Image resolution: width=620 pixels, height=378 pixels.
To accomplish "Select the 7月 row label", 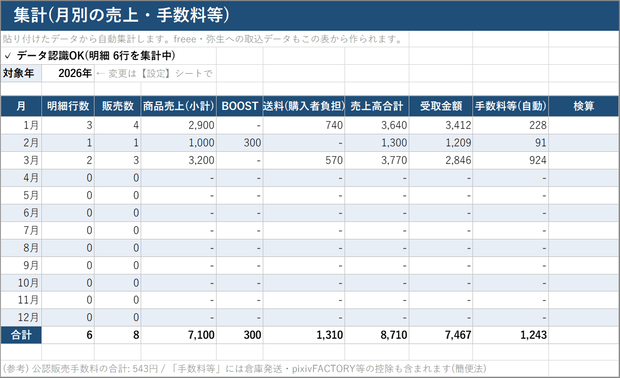I will coord(21,230).
